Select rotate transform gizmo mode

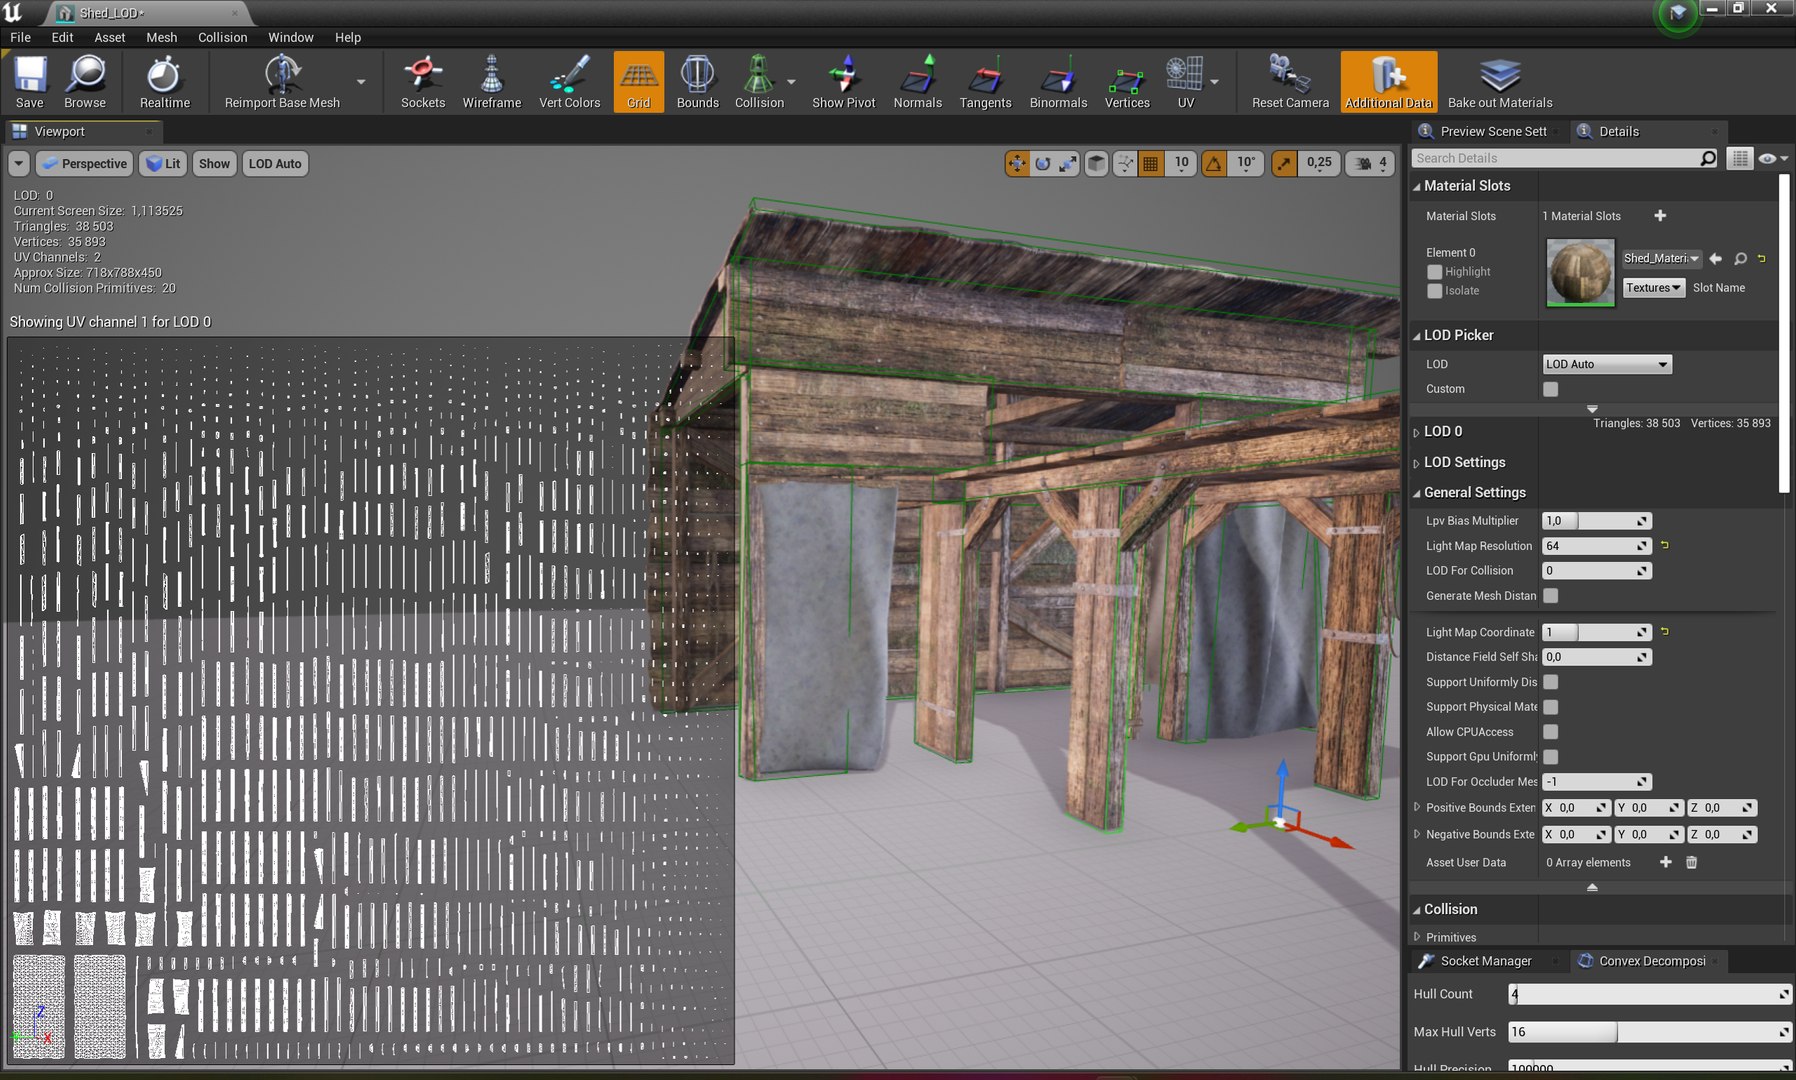pos(1043,163)
